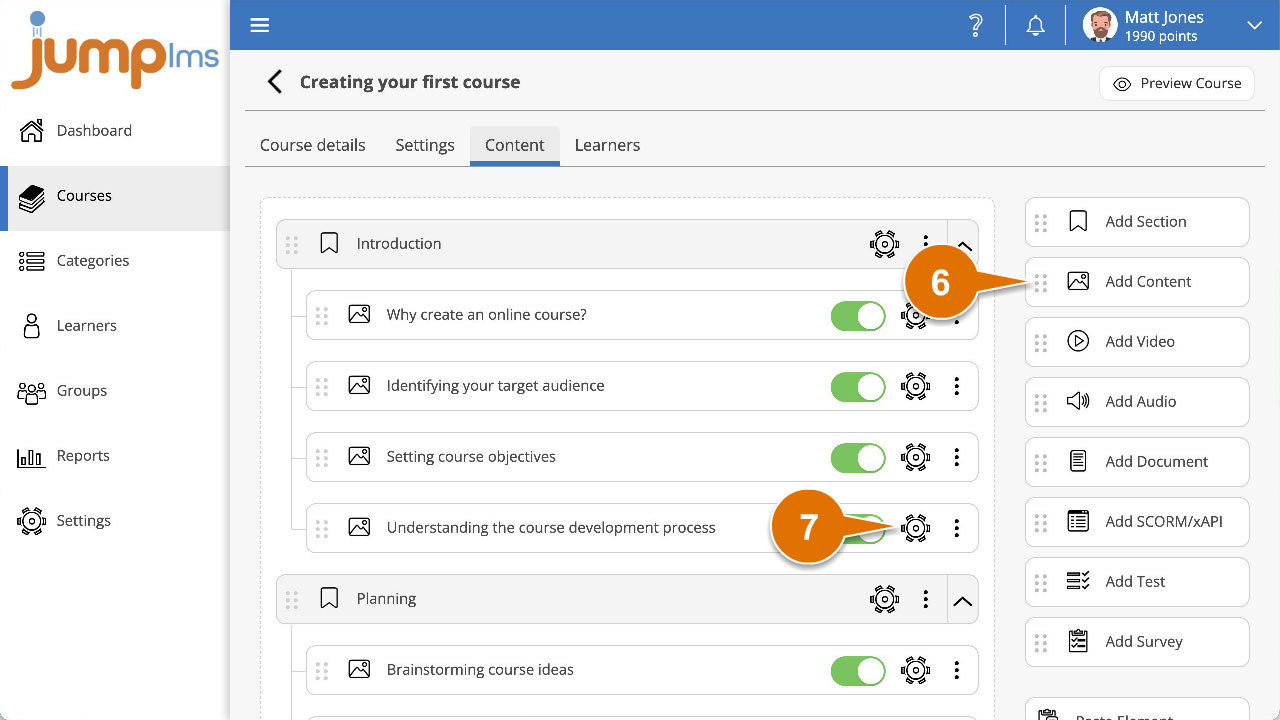The width and height of the screenshot is (1280, 720).
Task: Open gear settings for 'Brainstorming course ideas'
Action: tap(915, 671)
